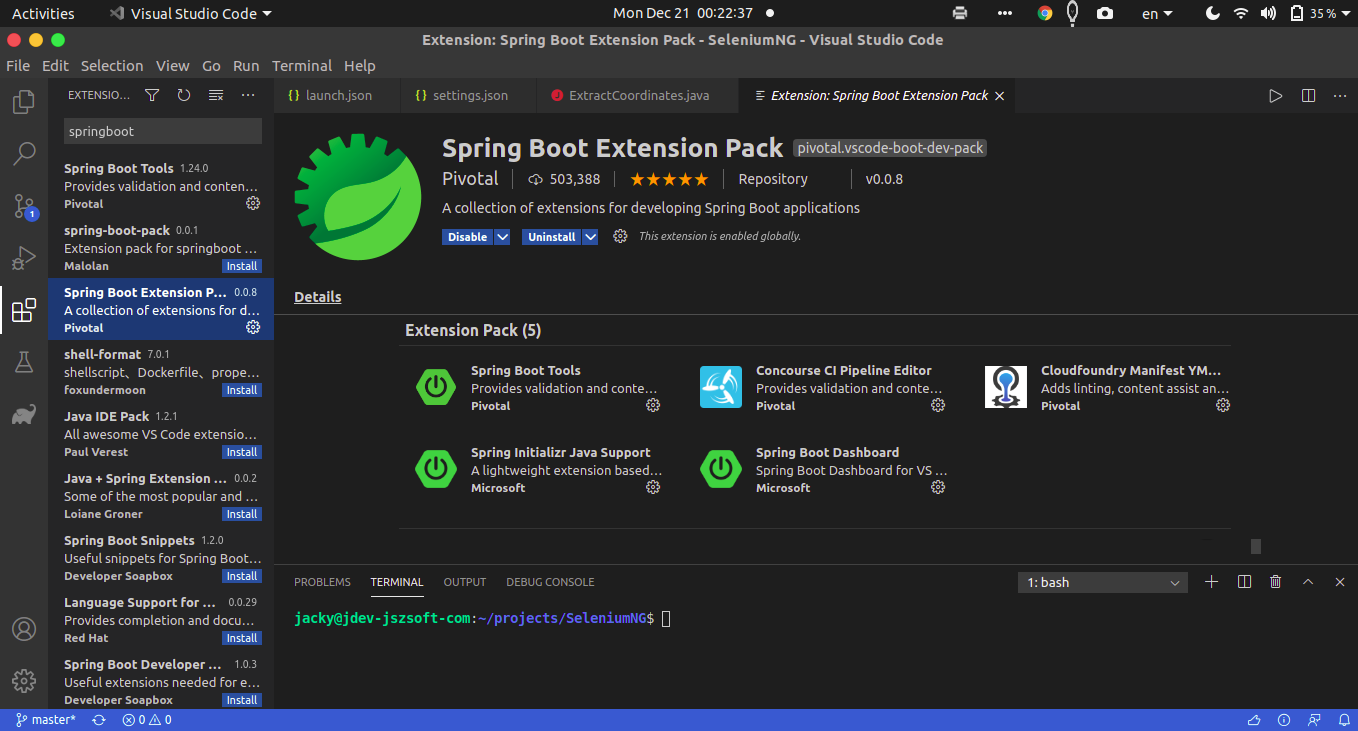Open the Visual Studio Code app menu in top bar
1358x731 pixels.
click(190, 13)
